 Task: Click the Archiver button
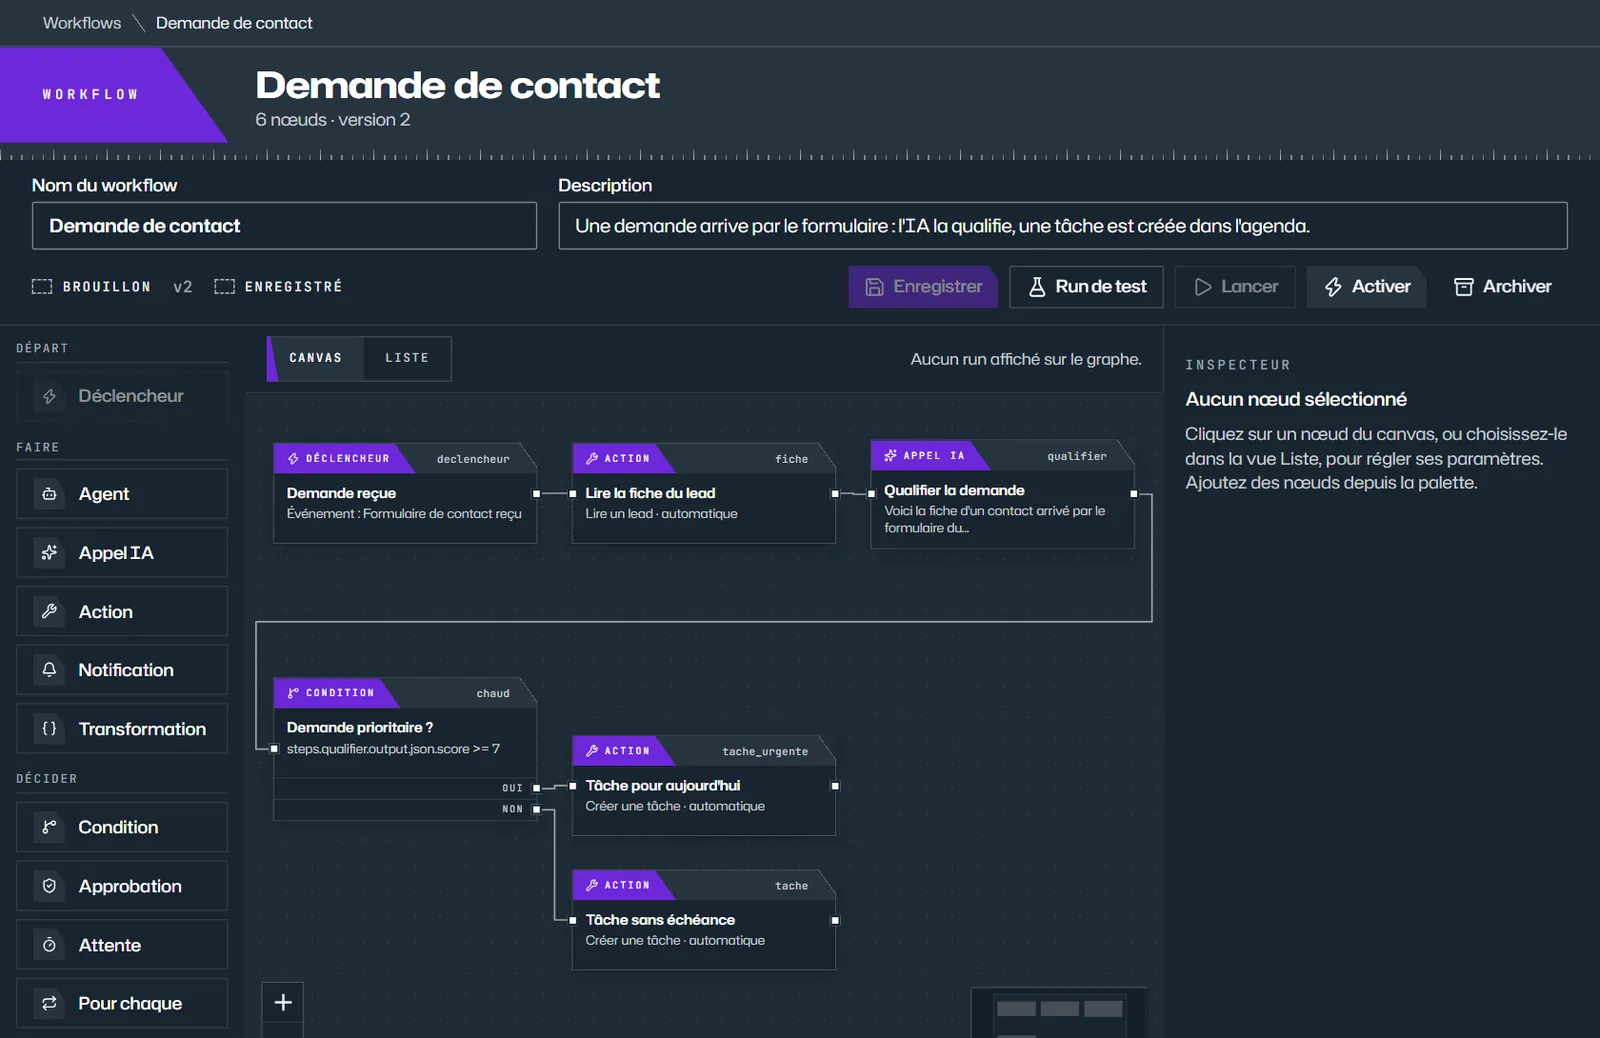tap(1502, 287)
